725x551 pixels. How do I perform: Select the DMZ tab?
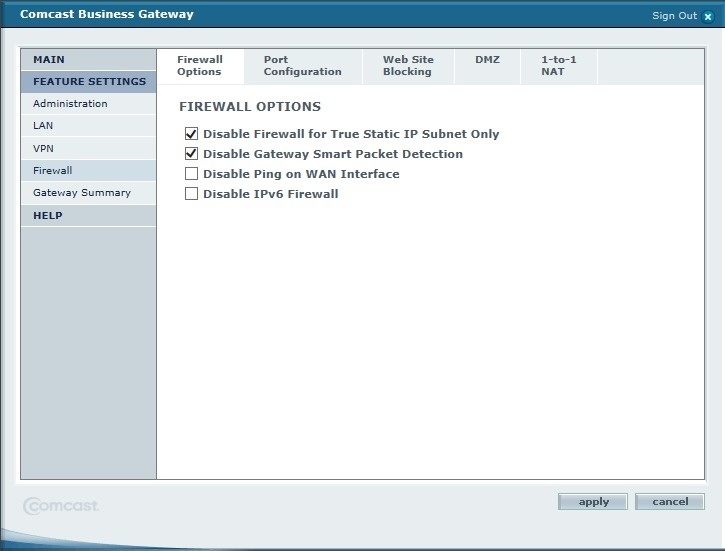(x=487, y=66)
